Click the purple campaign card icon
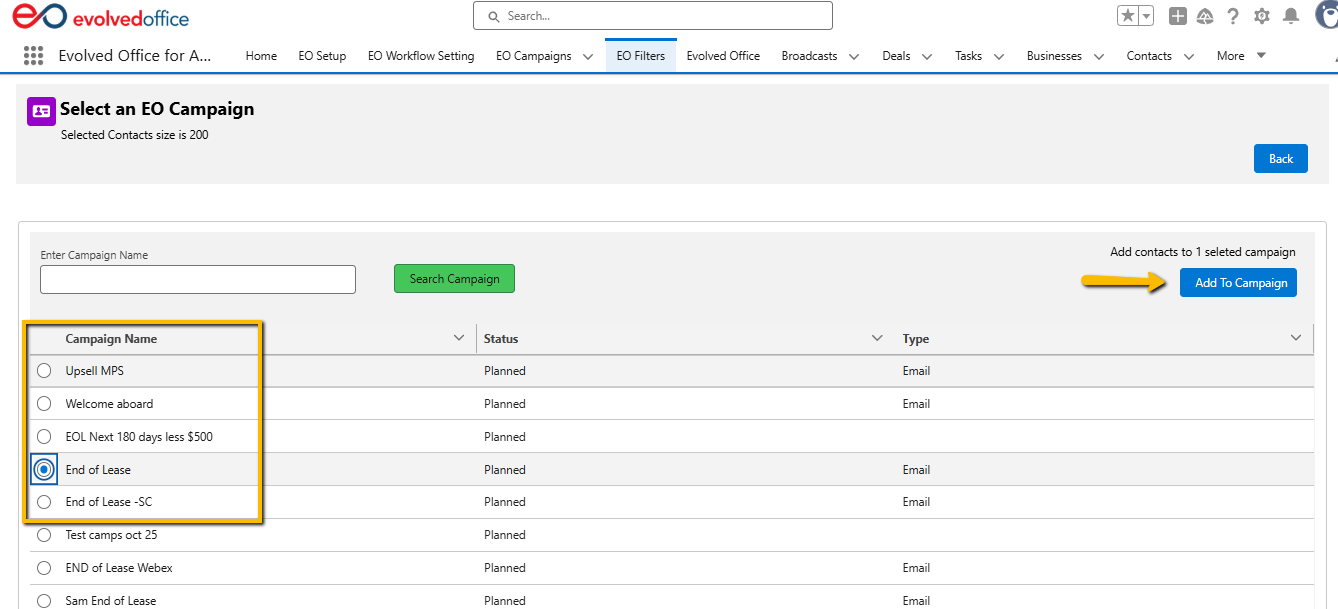Image resolution: width=1338 pixels, height=609 pixels. tap(41, 111)
